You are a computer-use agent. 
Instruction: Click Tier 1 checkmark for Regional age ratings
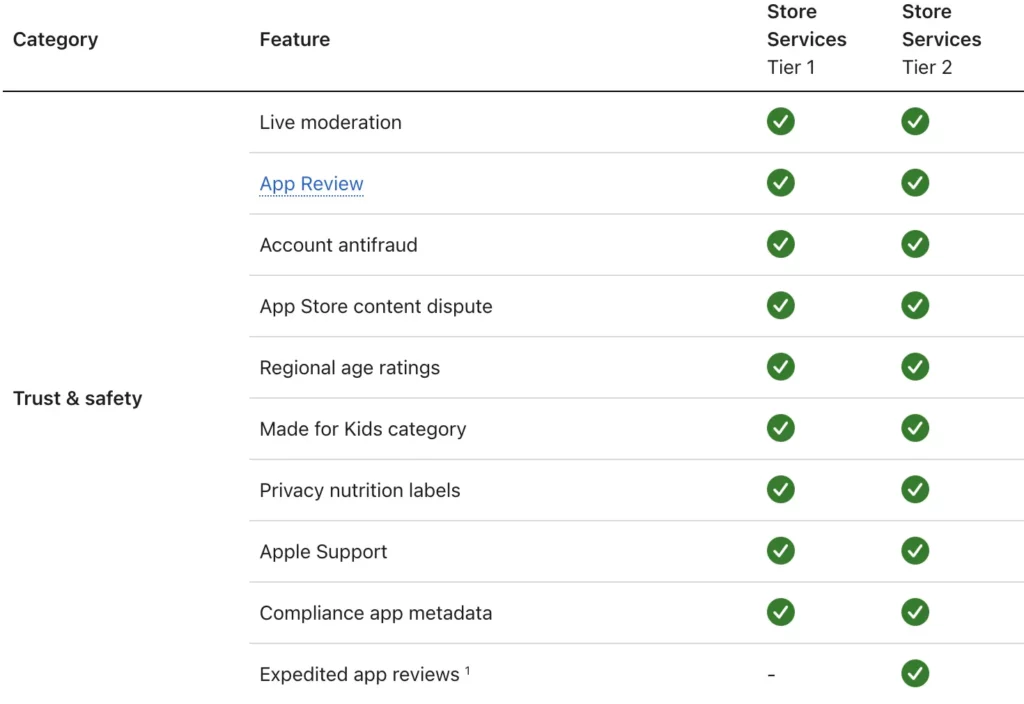point(781,367)
